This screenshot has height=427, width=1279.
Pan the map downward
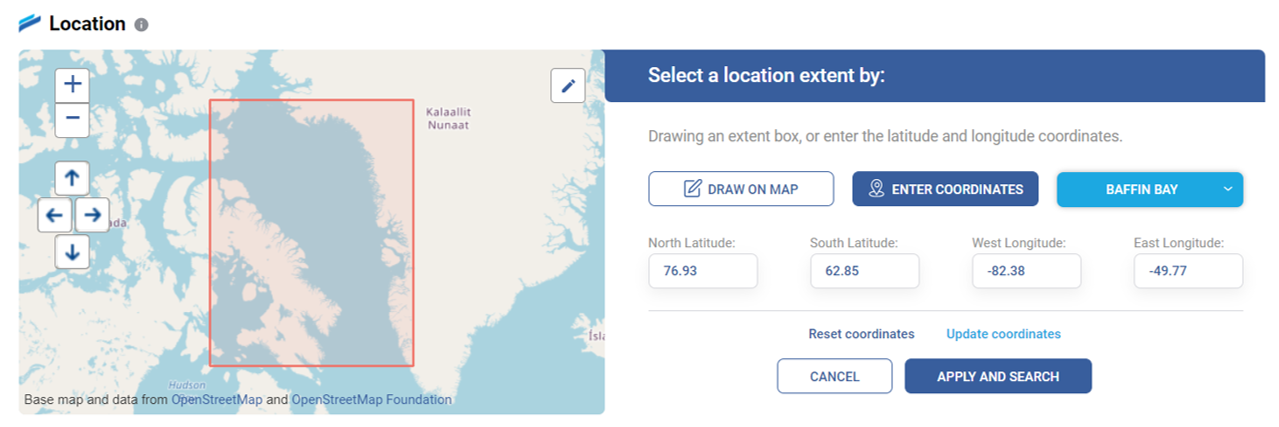72,251
